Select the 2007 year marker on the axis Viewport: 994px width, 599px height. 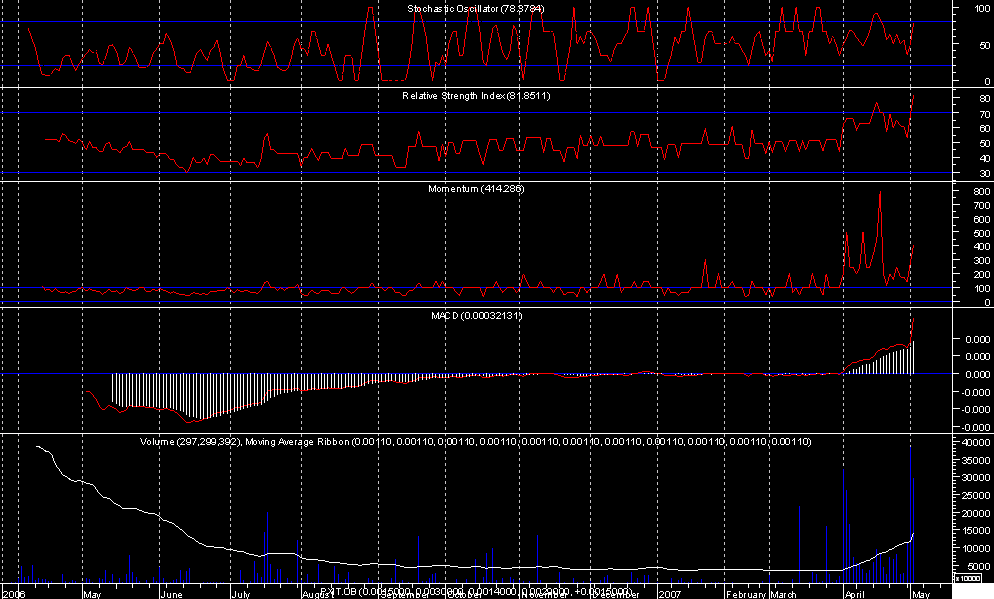[669, 593]
